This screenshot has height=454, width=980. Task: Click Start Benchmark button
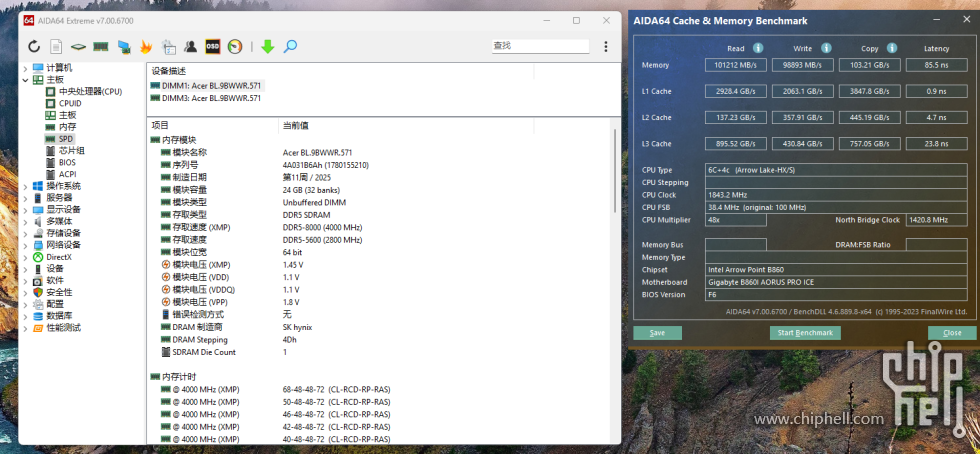(x=805, y=333)
